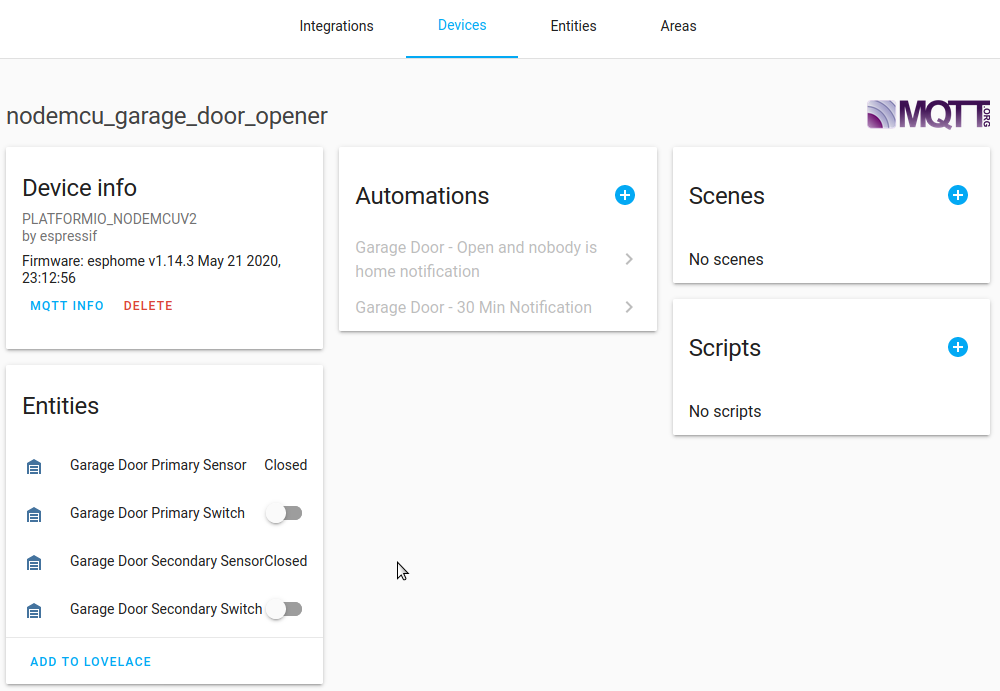Click the add automation plus icon
Image resolution: width=1000 pixels, height=691 pixels.
625,195
